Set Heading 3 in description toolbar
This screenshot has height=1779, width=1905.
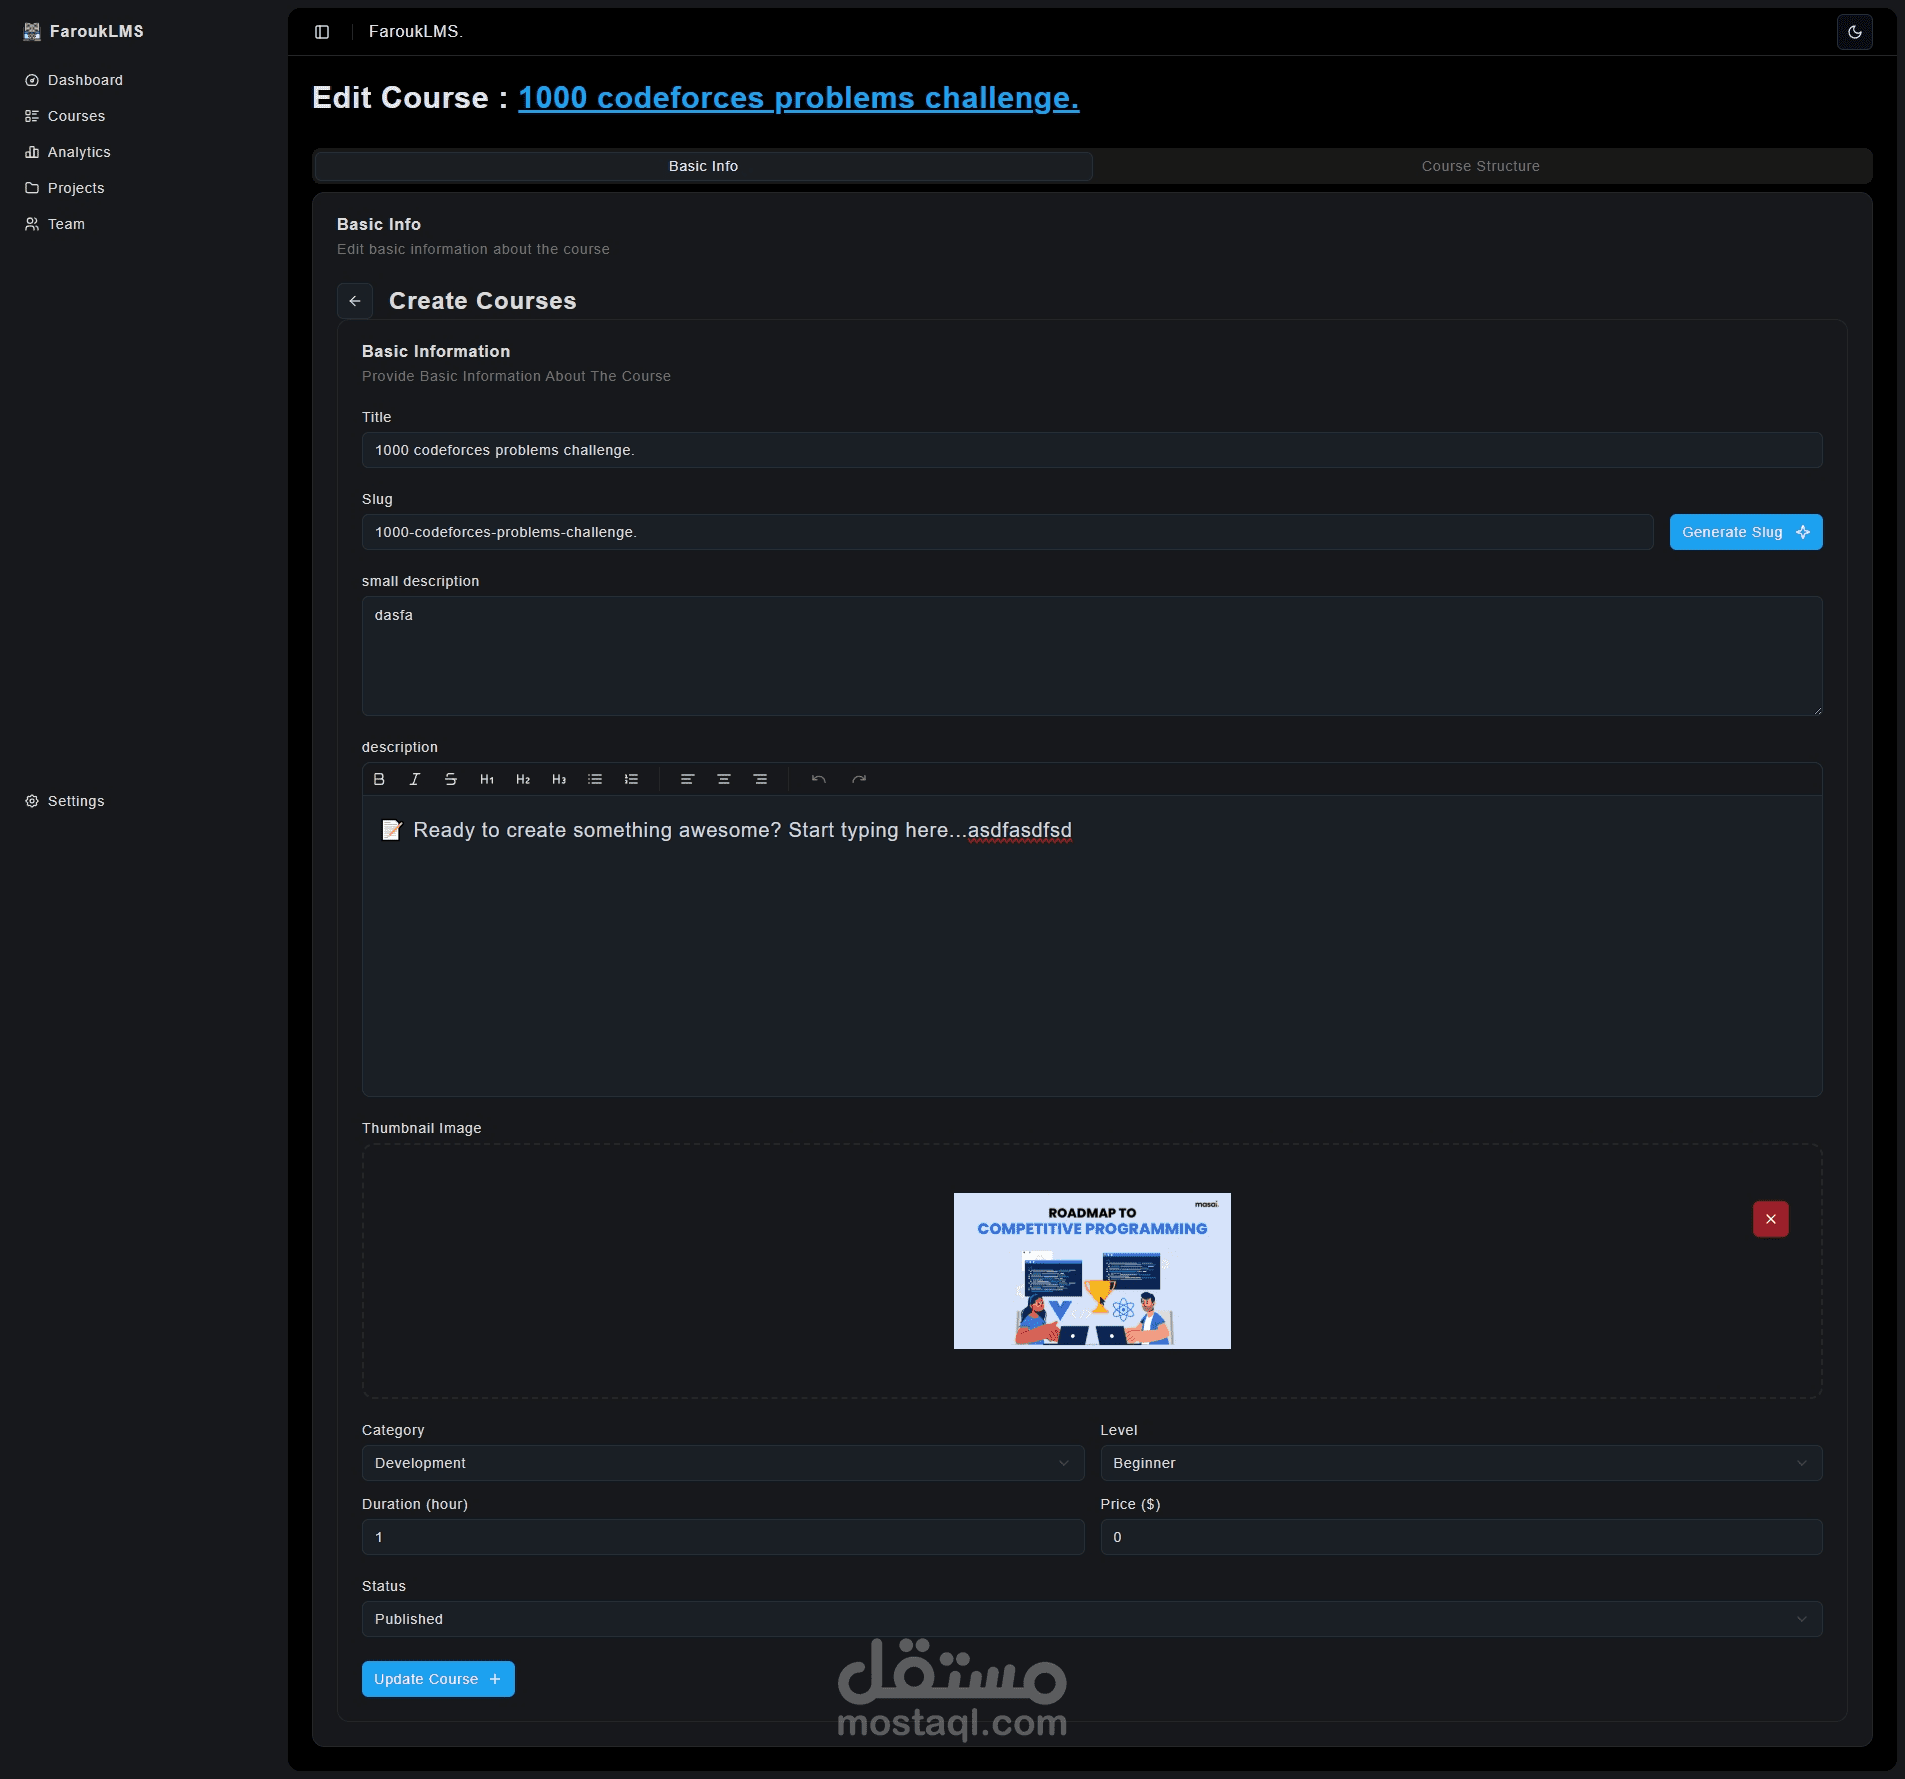coord(559,779)
